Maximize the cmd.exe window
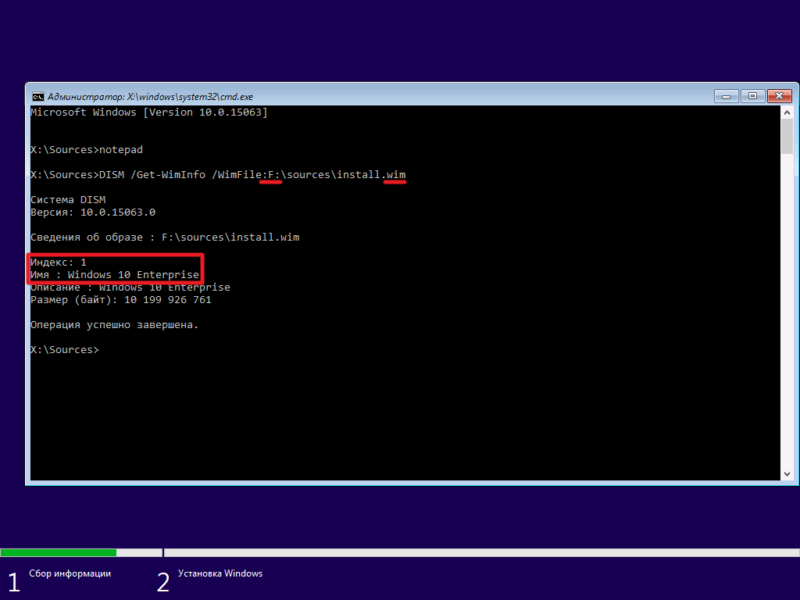 pyautogui.click(x=752, y=96)
